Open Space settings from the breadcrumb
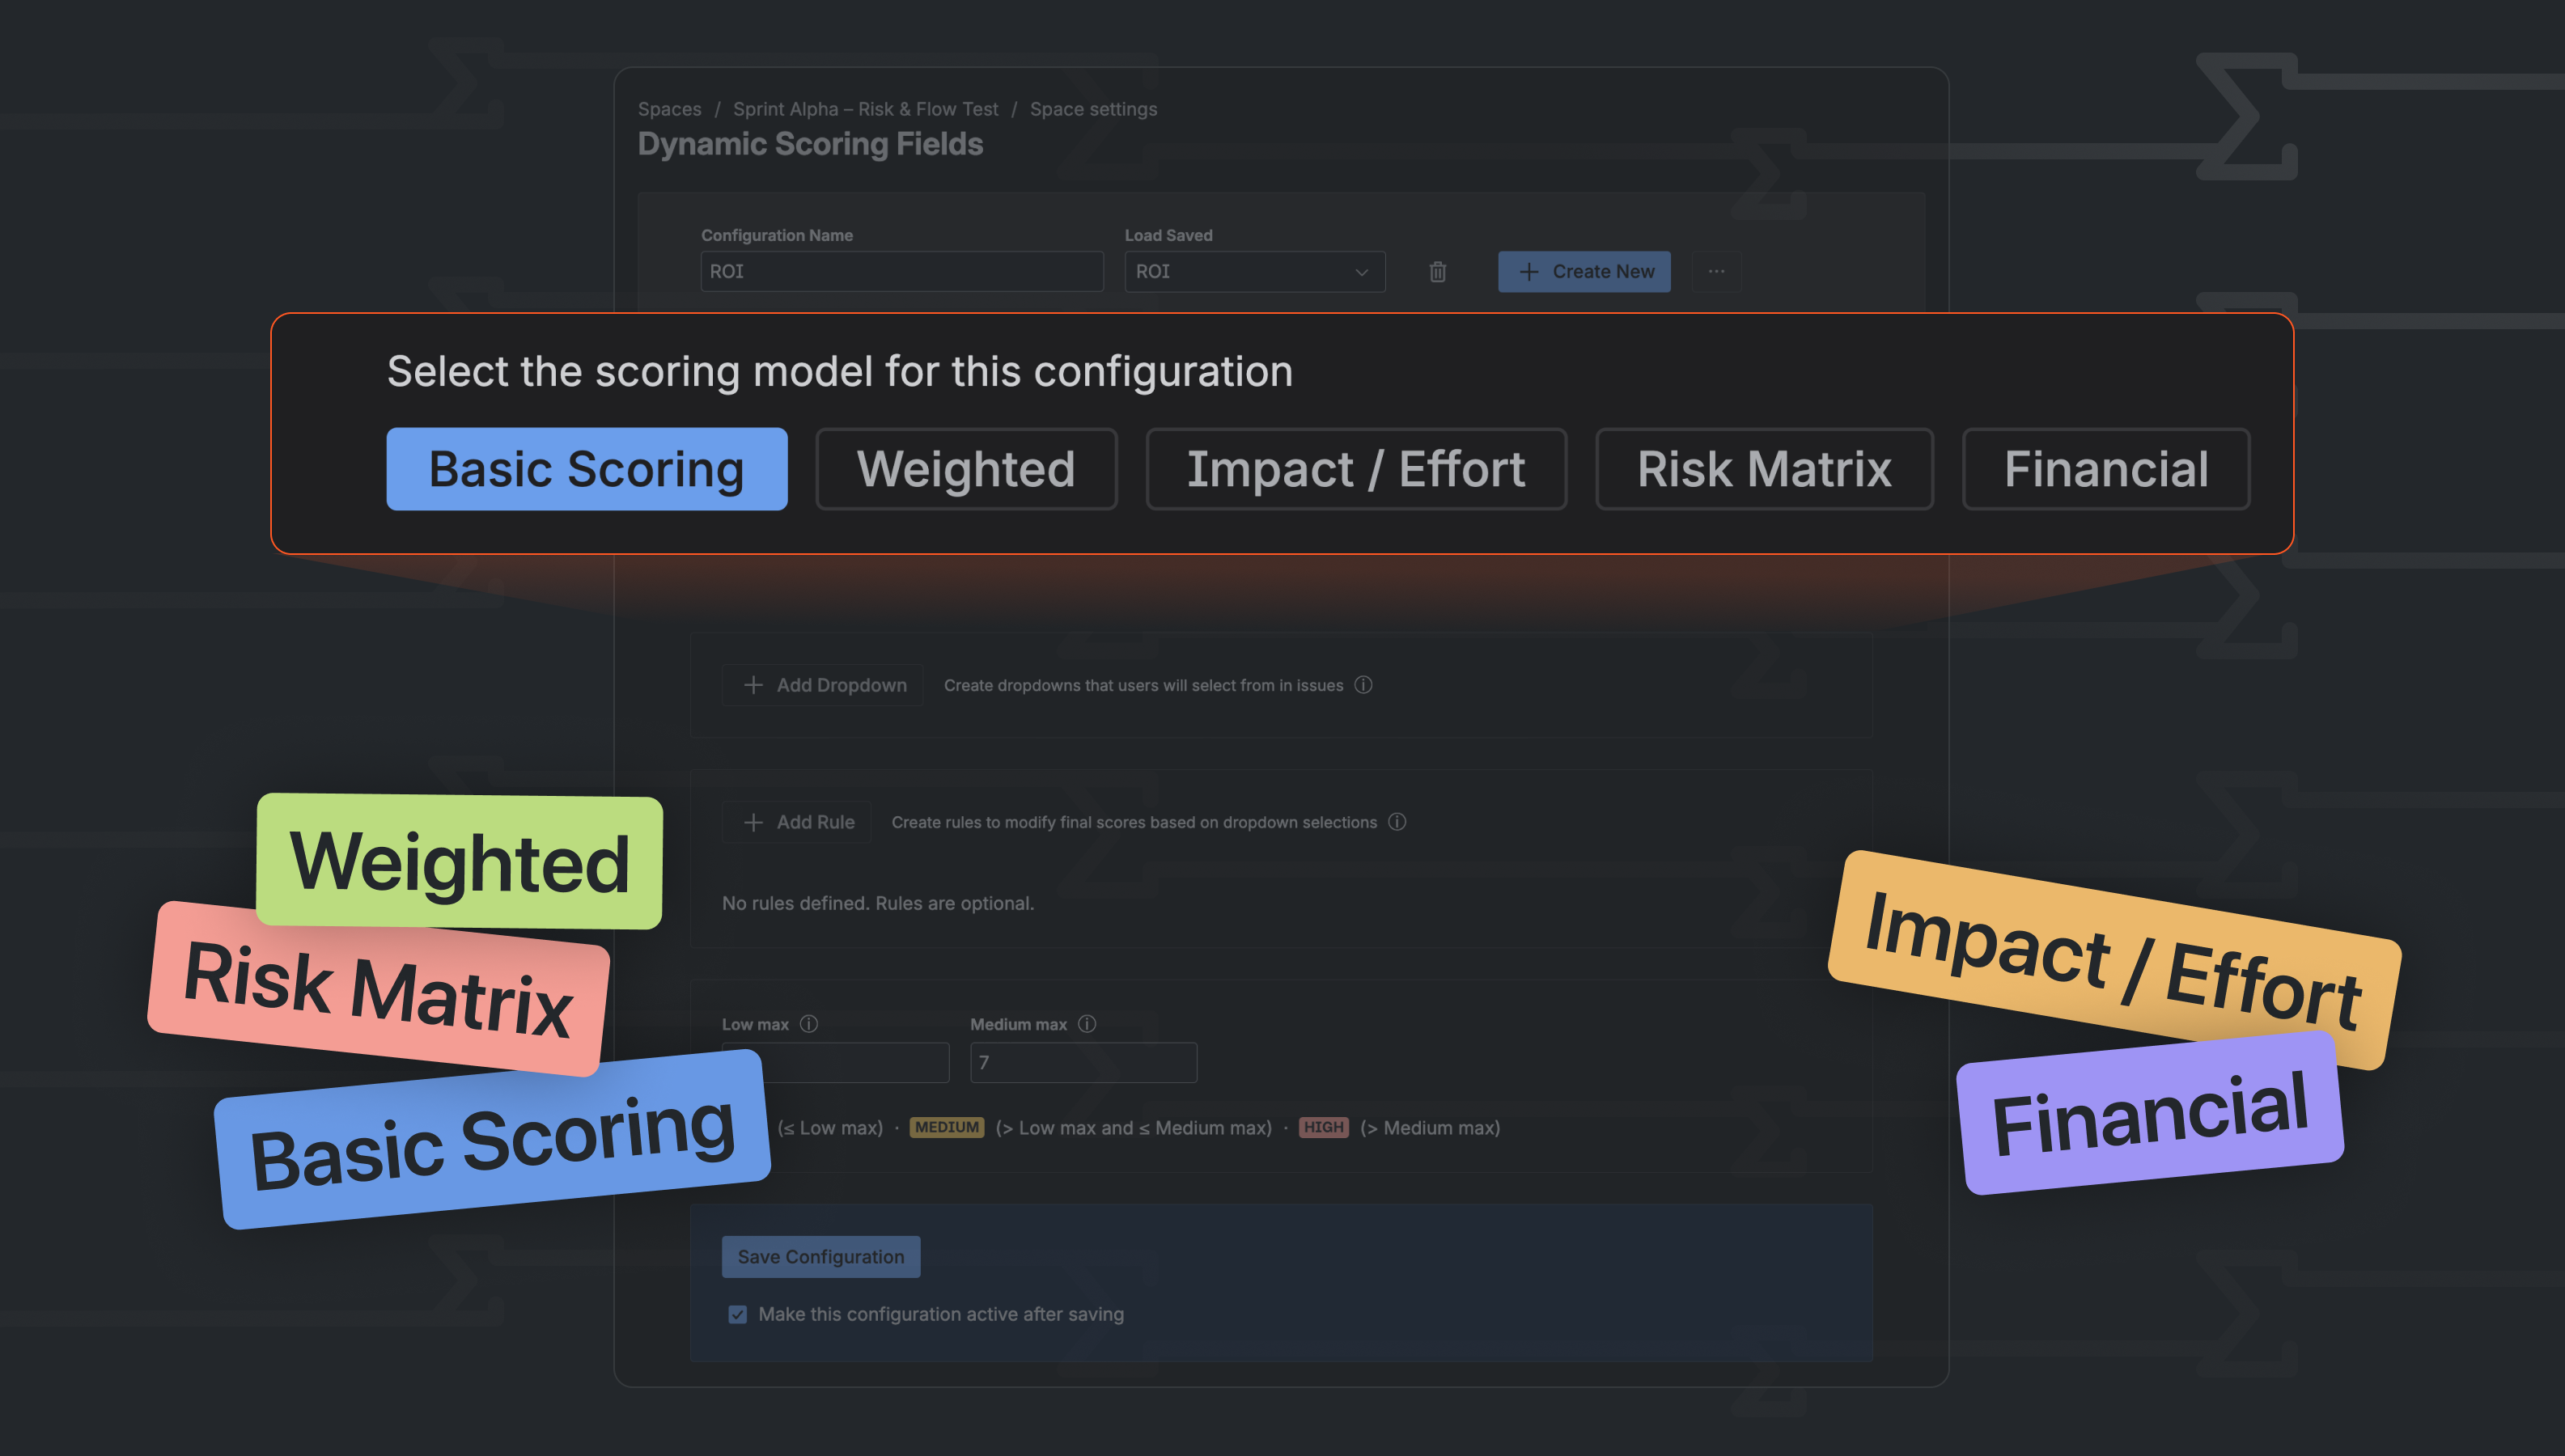 (1093, 109)
